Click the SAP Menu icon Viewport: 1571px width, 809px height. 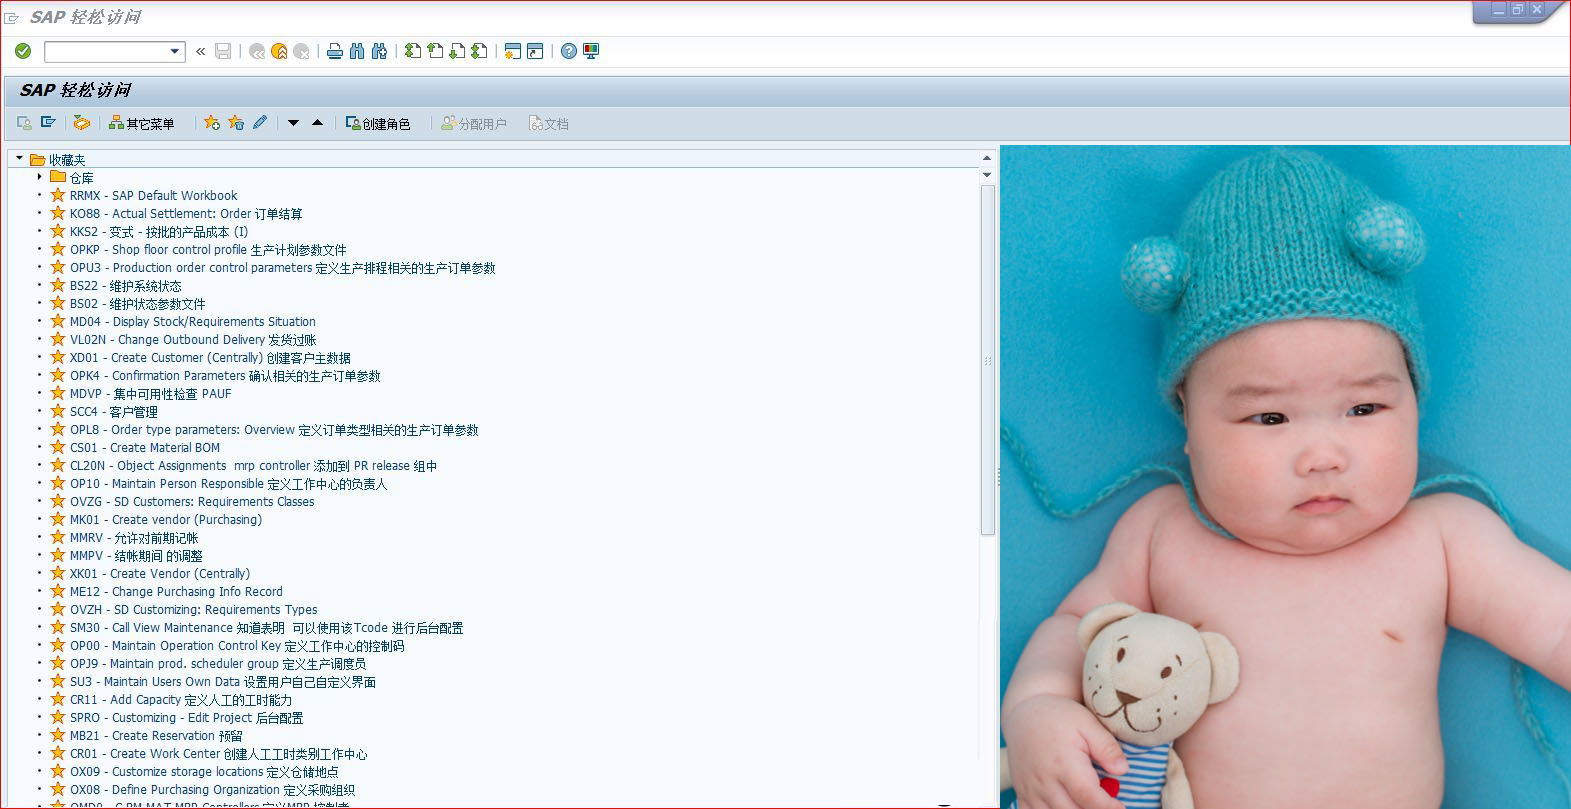(48, 123)
